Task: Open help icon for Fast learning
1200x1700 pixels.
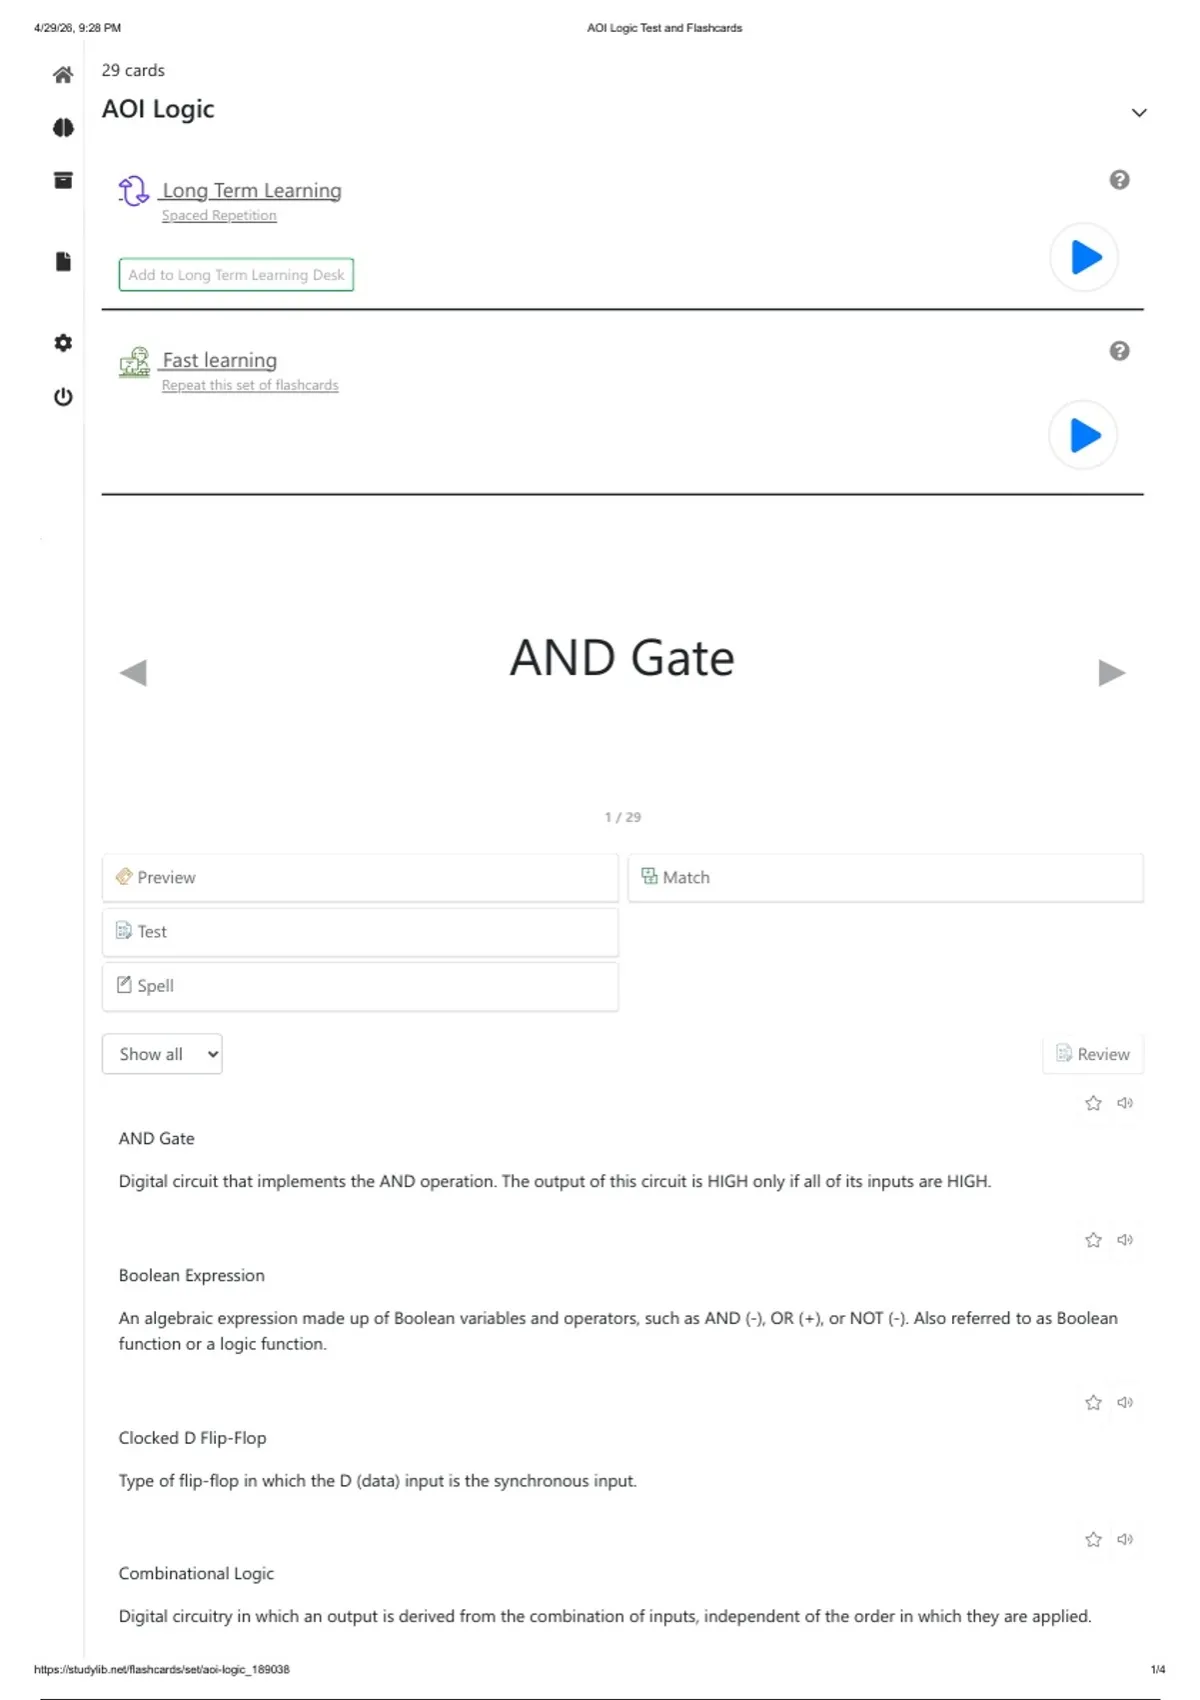Action: tap(1119, 351)
